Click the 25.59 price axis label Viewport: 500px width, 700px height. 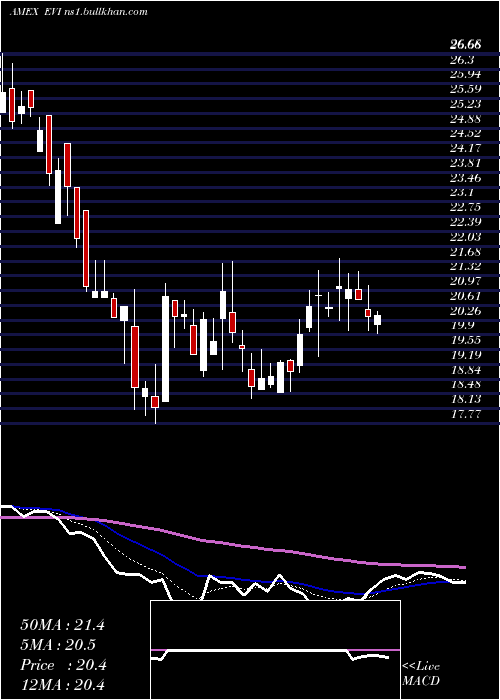(466, 89)
